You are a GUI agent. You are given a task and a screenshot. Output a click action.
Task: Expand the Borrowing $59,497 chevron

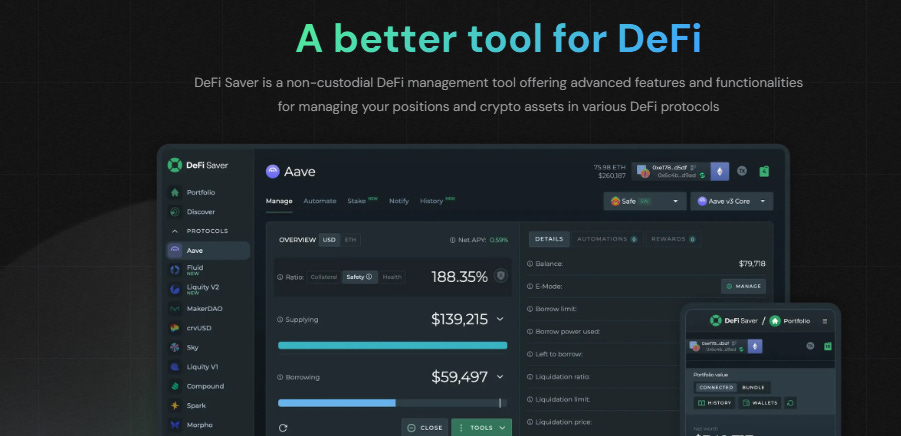click(x=500, y=377)
